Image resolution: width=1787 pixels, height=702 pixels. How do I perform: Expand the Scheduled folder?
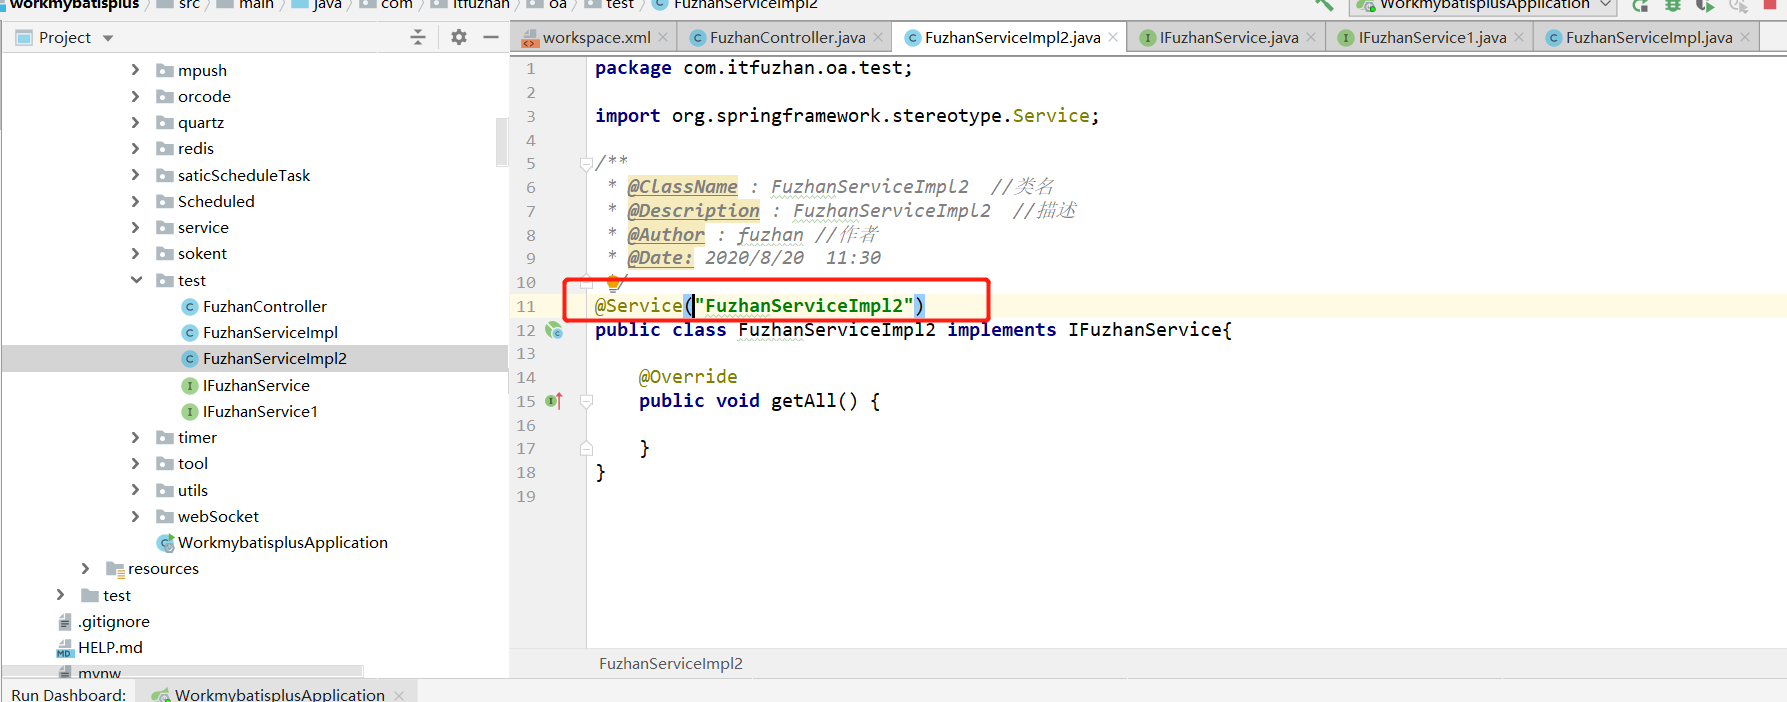(136, 201)
